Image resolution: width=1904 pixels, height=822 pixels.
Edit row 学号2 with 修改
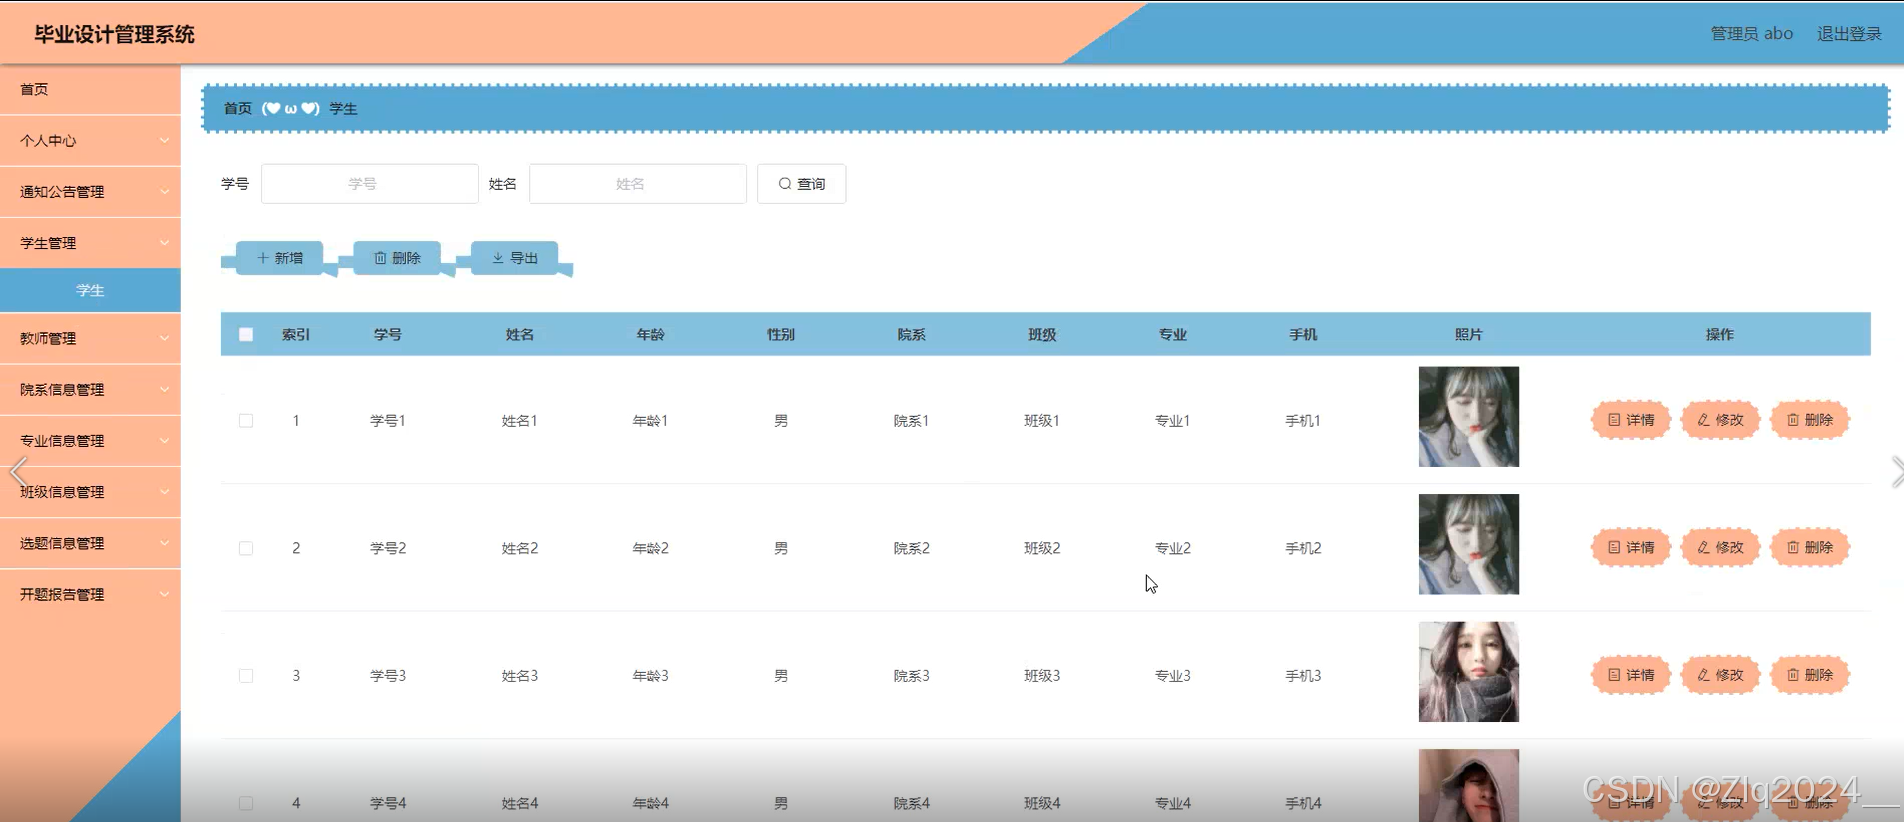[1720, 548]
